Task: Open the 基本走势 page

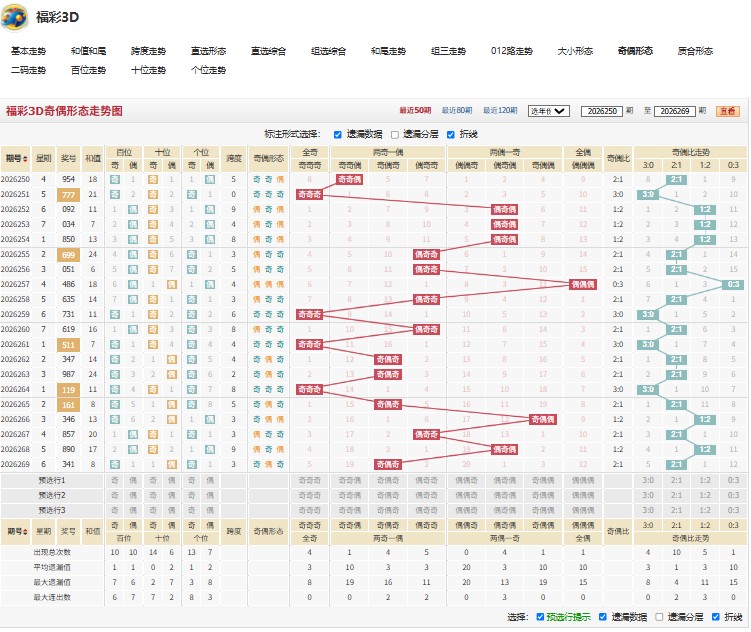Action: click(x=28, y=51)
